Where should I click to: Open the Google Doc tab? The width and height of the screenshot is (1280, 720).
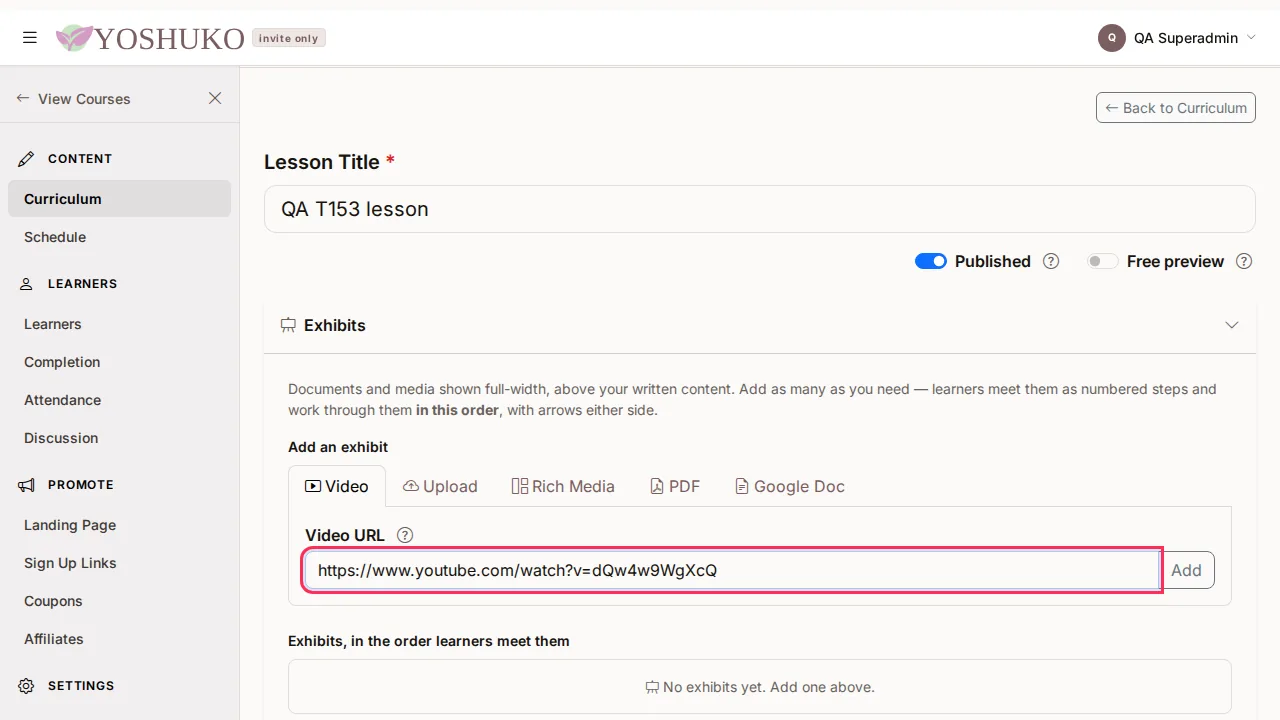point(790,486)
